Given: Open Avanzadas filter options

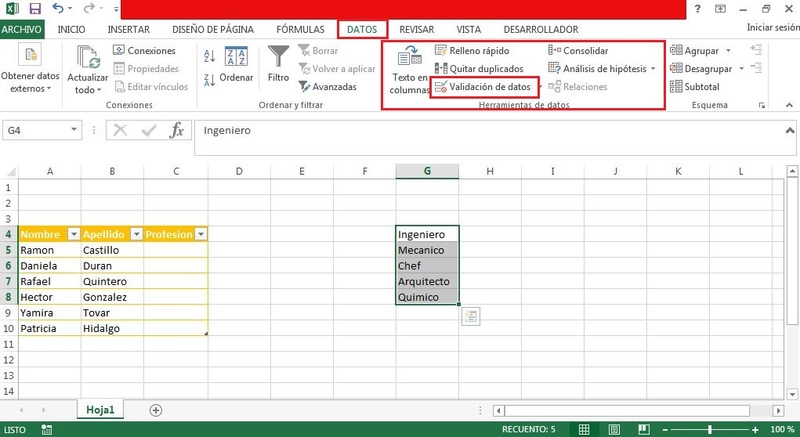Looking at the screenshot, I should [x=328, y=87].
